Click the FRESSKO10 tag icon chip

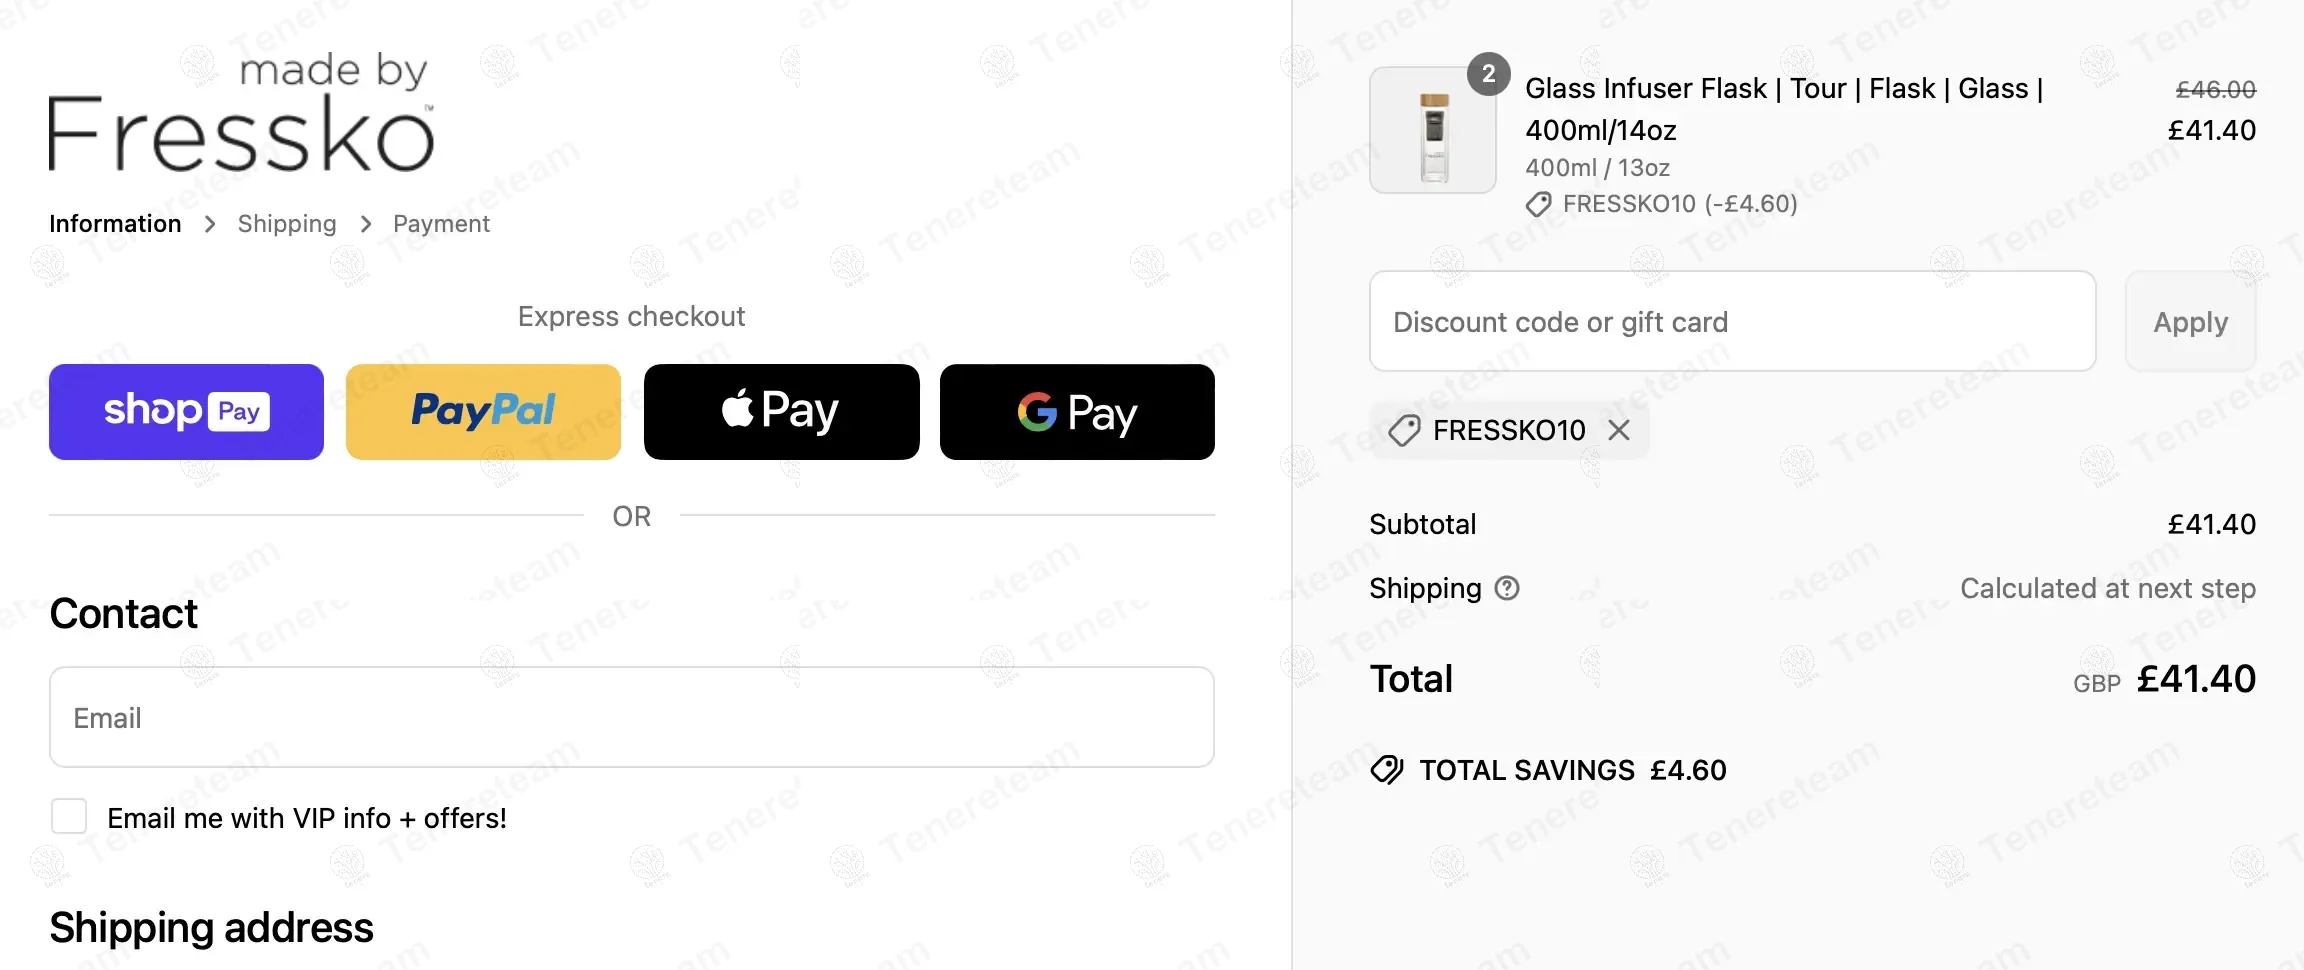click(1404, 431)
